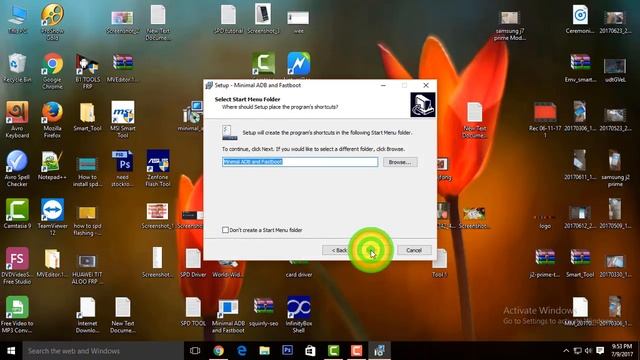Select the j2-prime archive icon

pos(544,263)
